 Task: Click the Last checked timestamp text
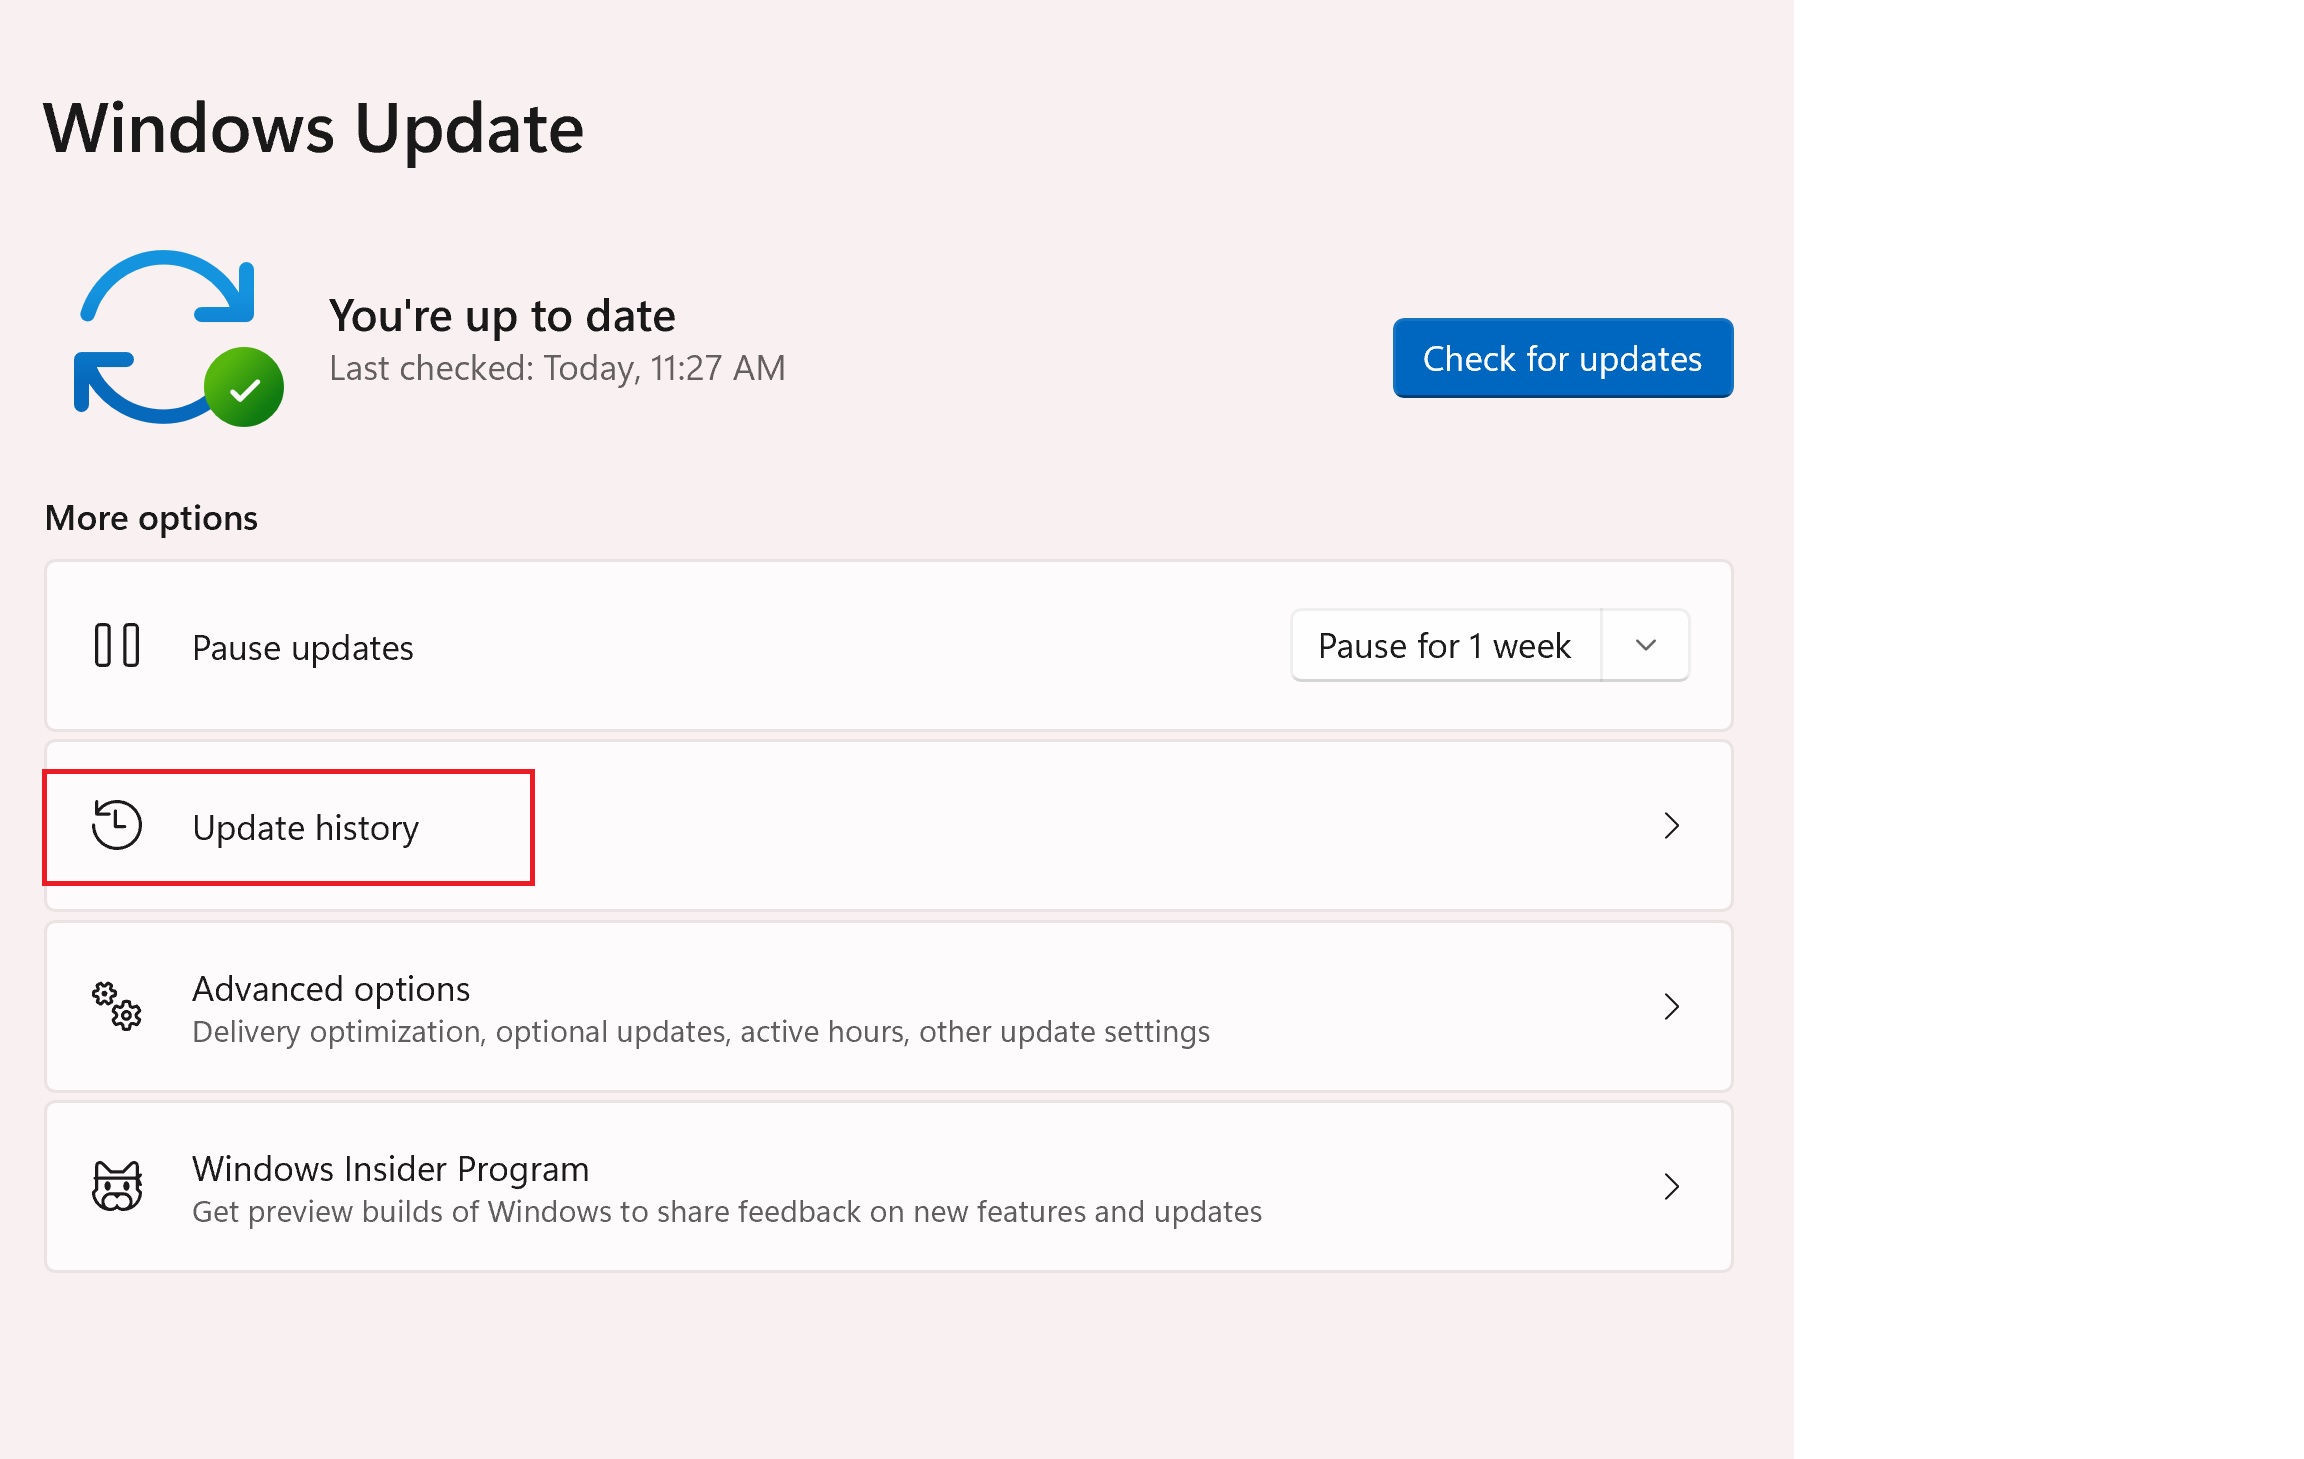point(557,369)
